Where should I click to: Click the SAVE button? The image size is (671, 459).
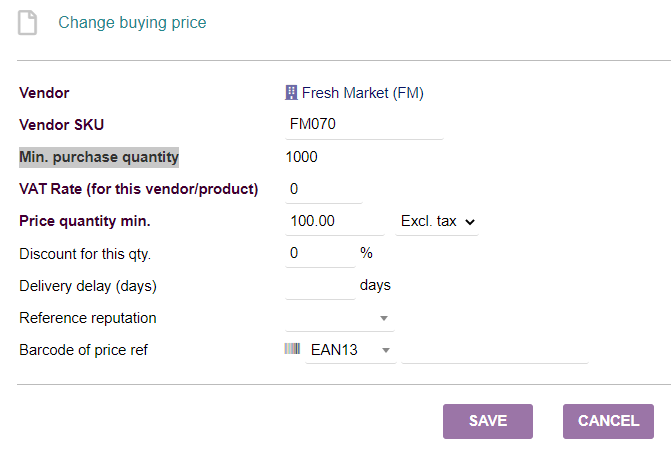click(x=488, y=421)
